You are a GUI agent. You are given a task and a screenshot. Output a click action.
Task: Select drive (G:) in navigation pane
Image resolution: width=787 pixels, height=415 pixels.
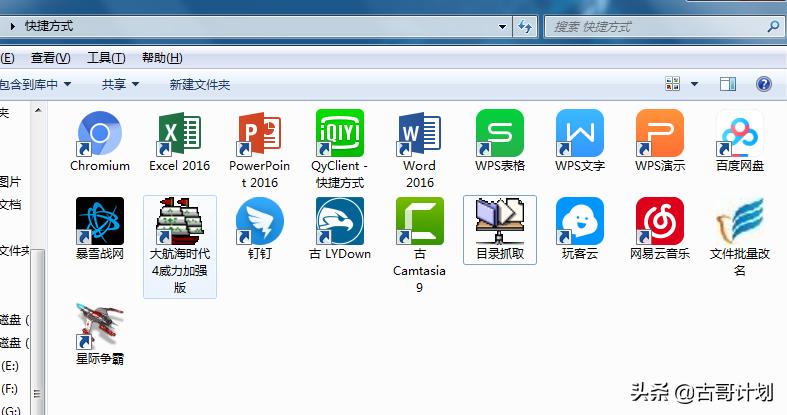pos(10,410)
